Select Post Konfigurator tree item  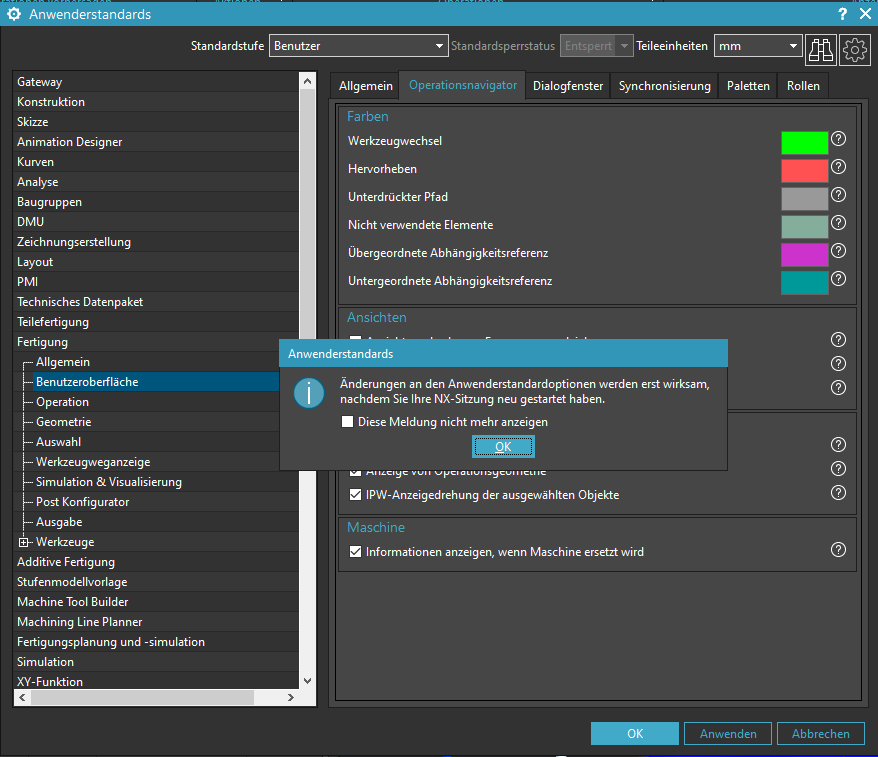82,502
